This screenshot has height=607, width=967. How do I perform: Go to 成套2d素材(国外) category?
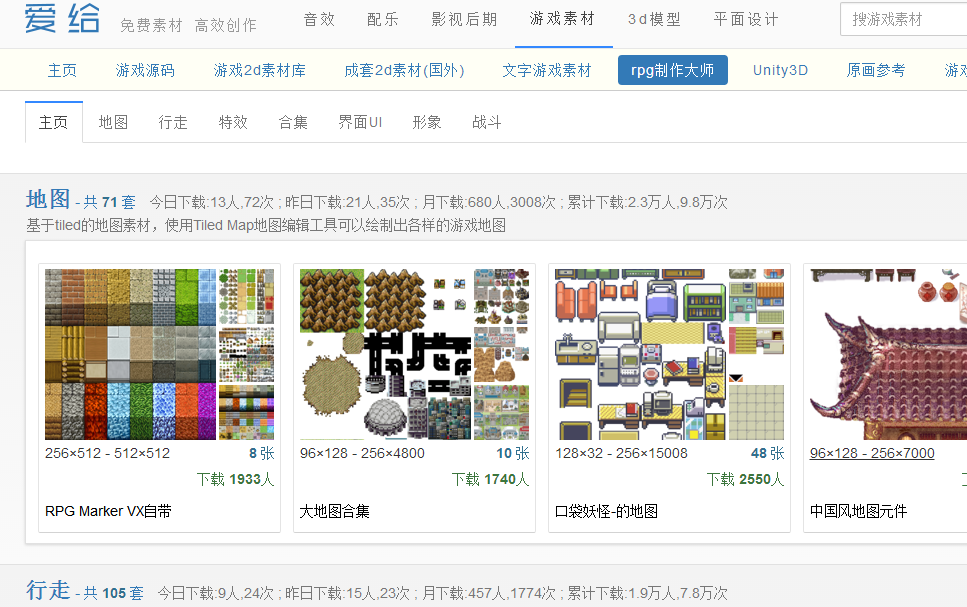point(405,70)
